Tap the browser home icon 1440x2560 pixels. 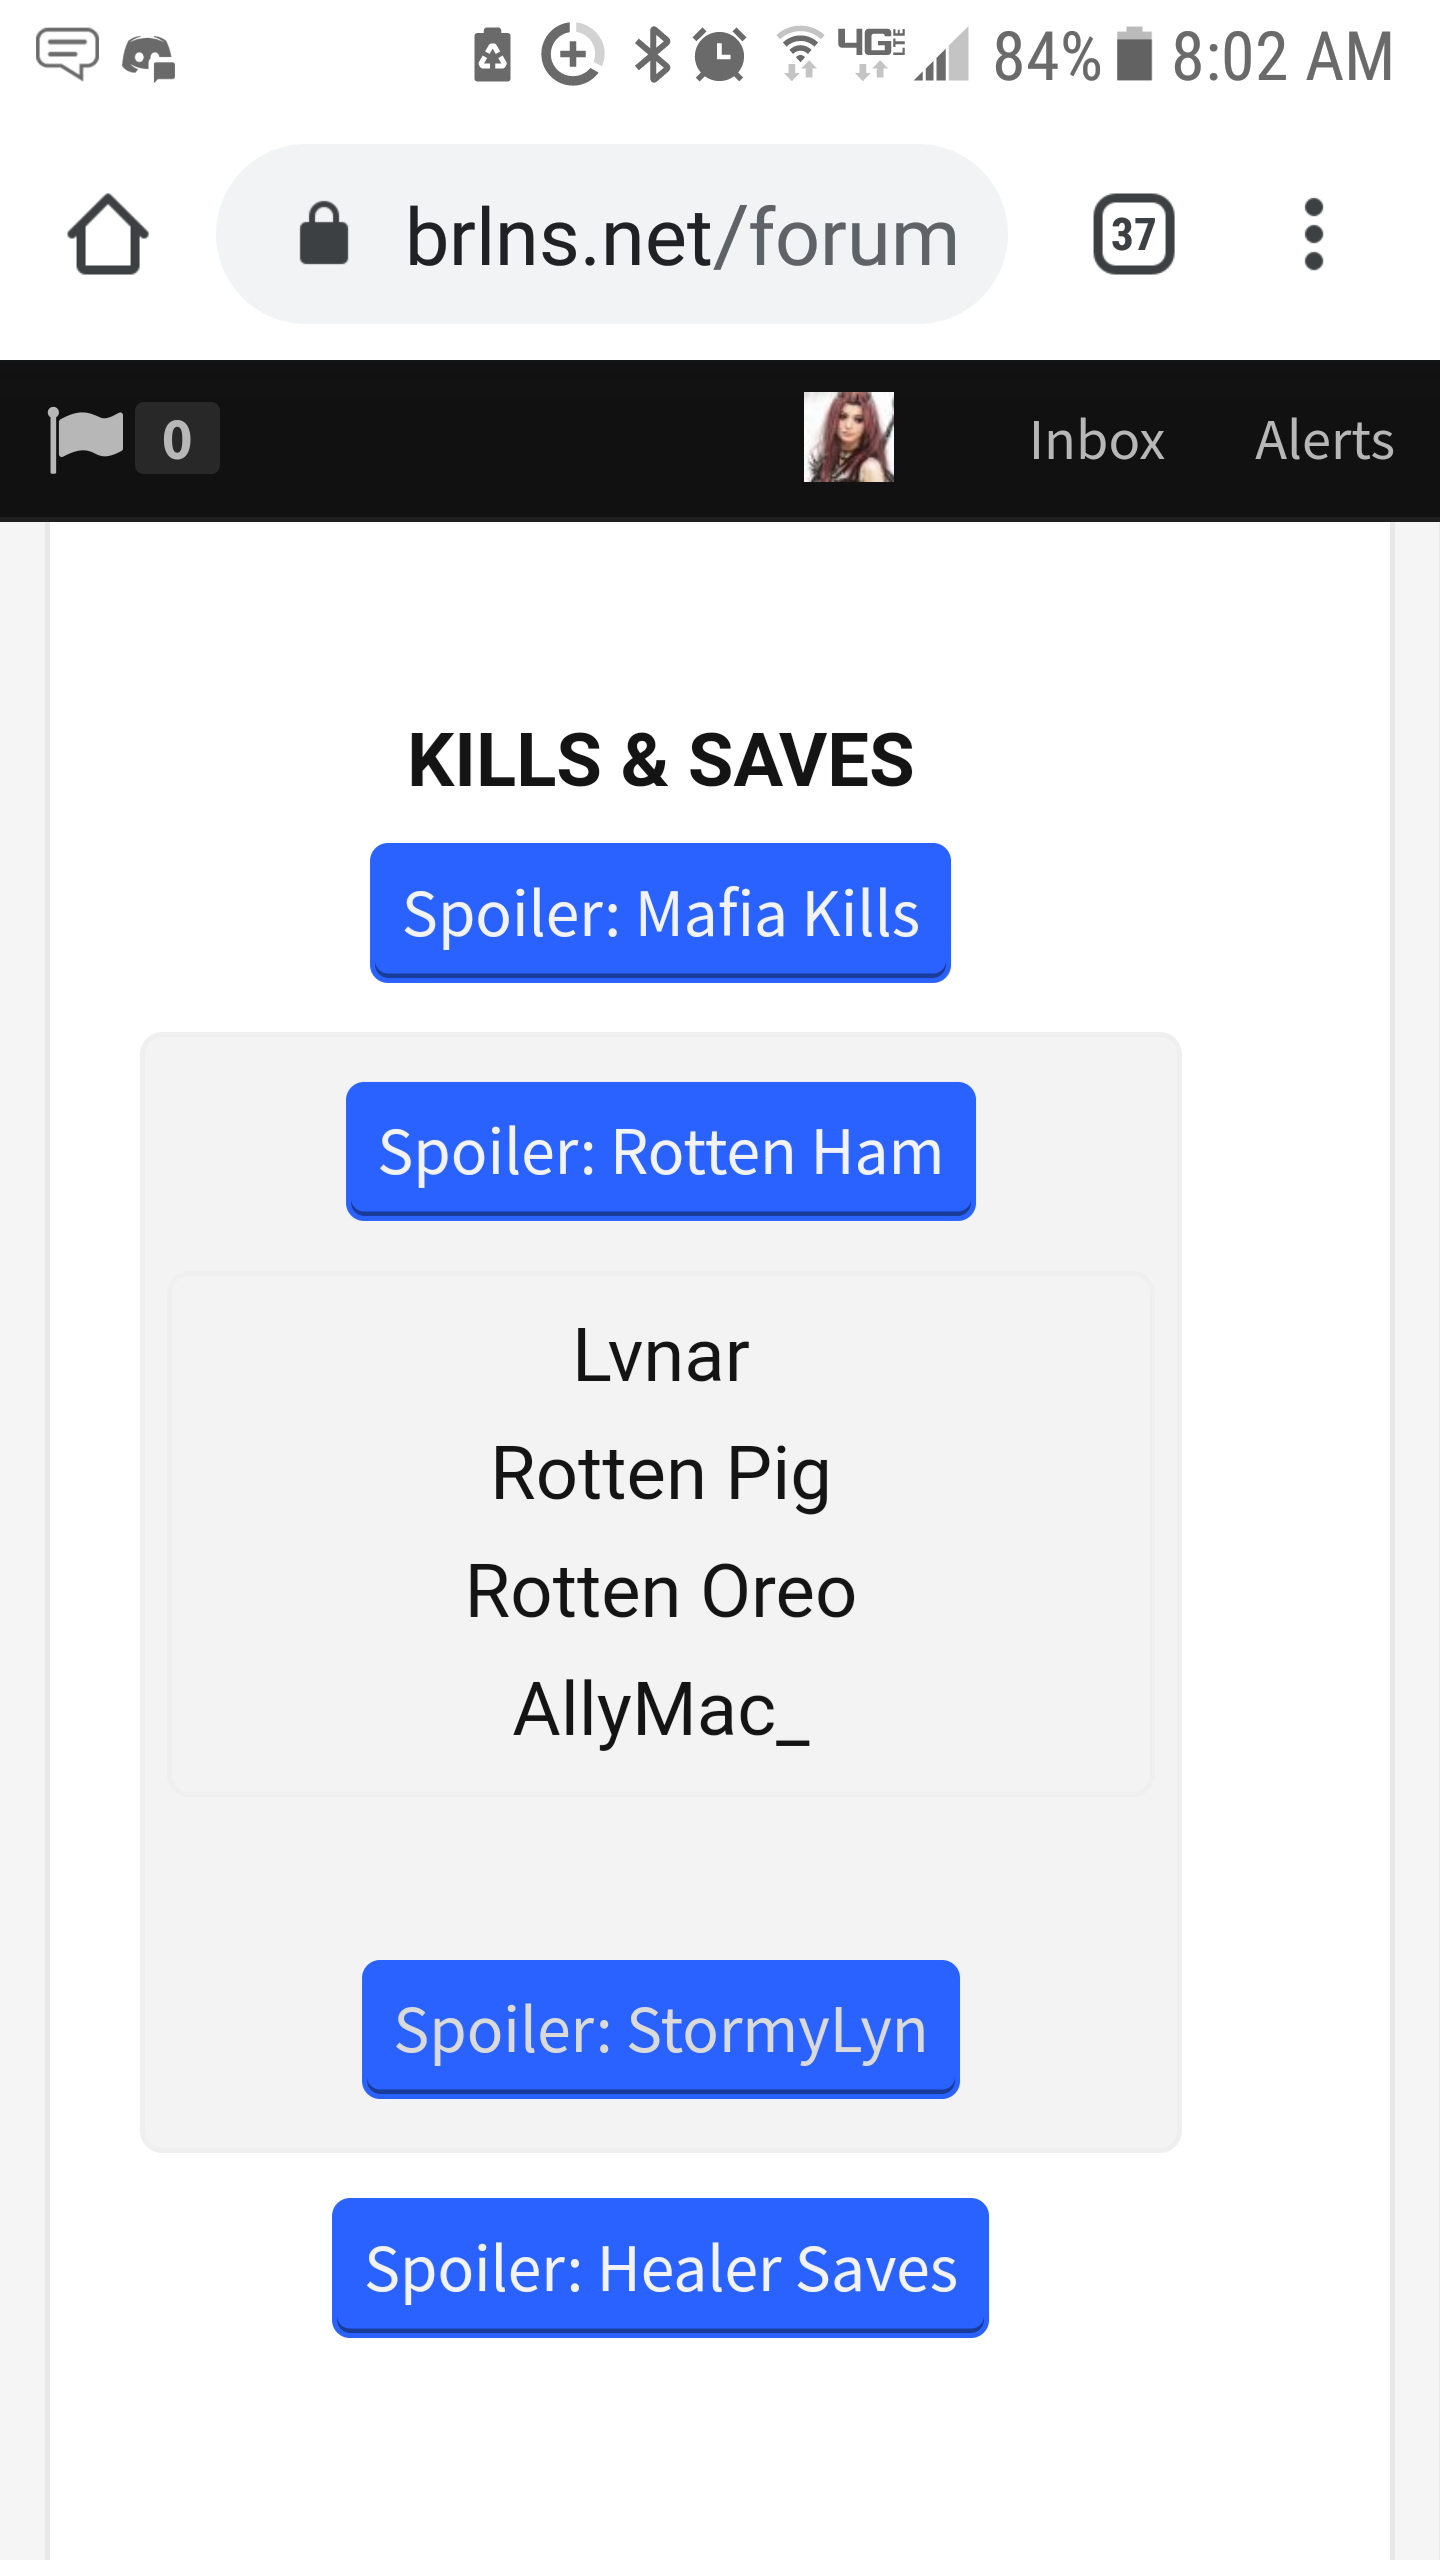click(108, 234)
